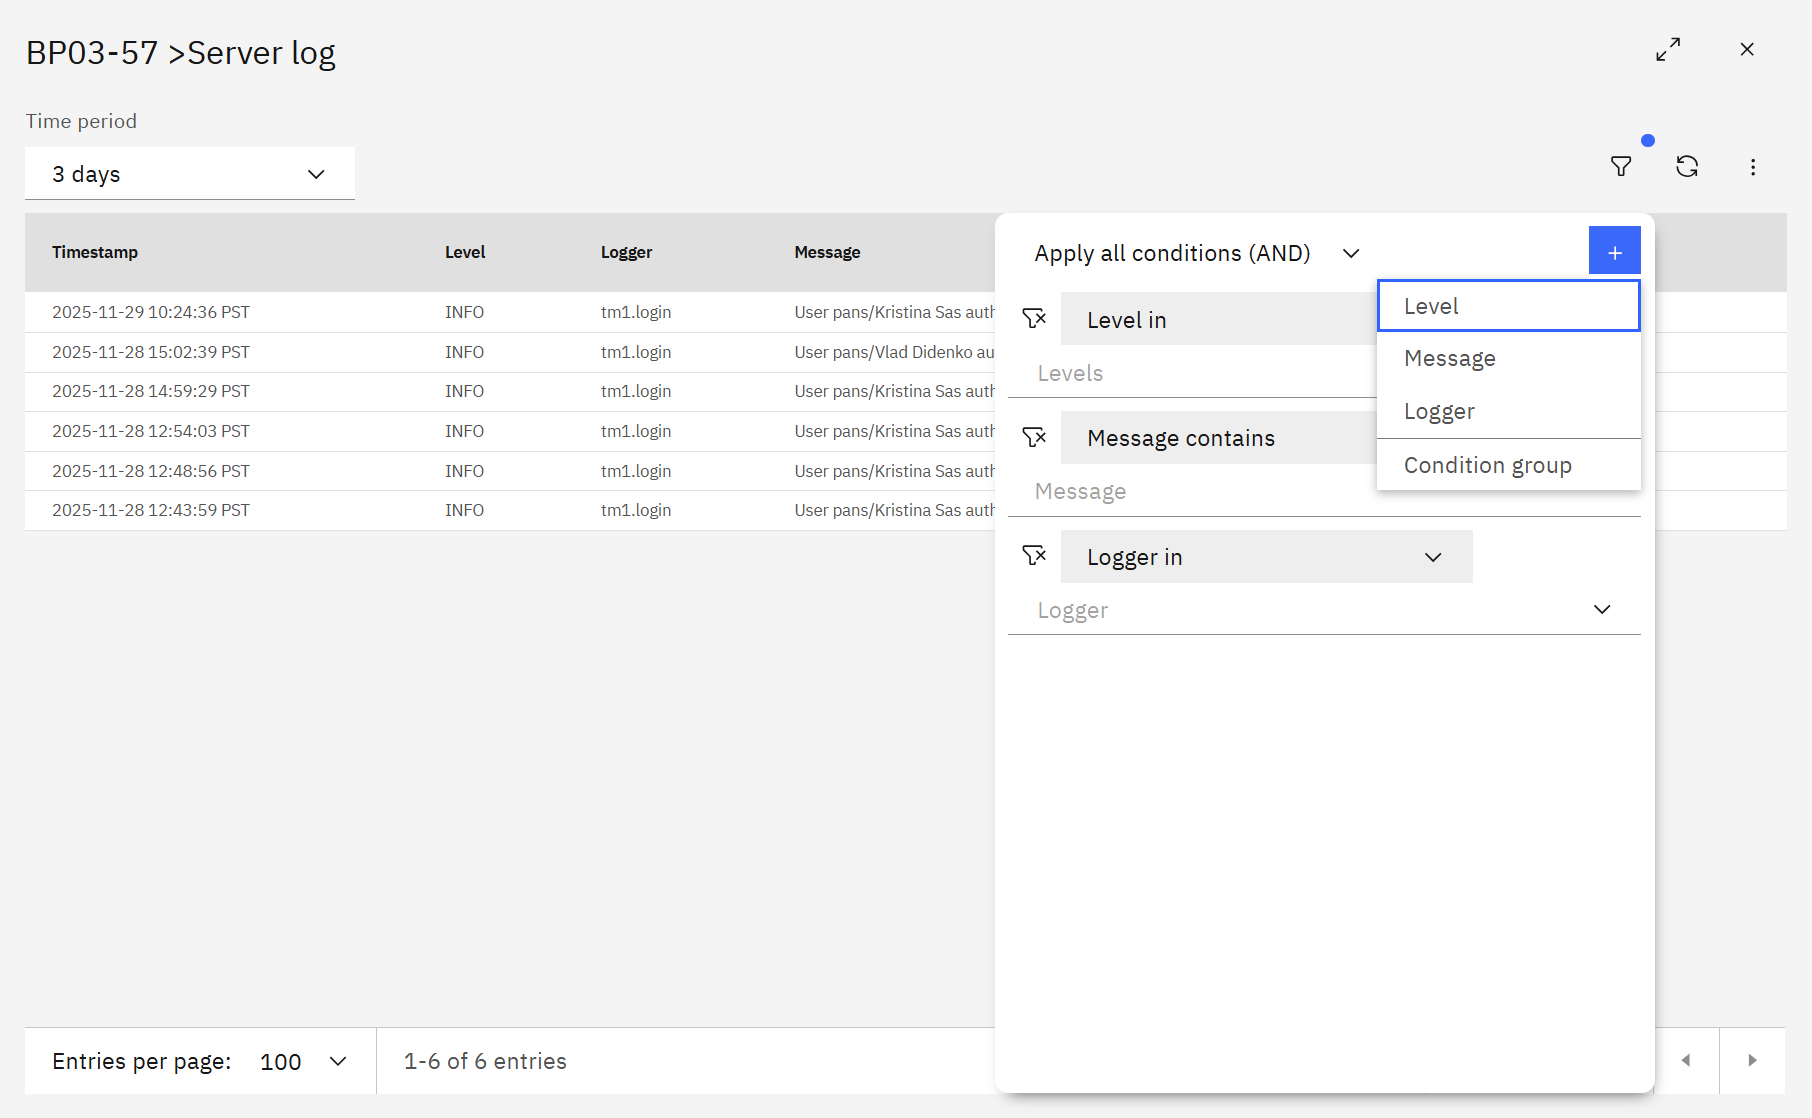Viewport: 1812px width, 1118px height.
Task: Refresh the server log
Action: pos(1687,167)
